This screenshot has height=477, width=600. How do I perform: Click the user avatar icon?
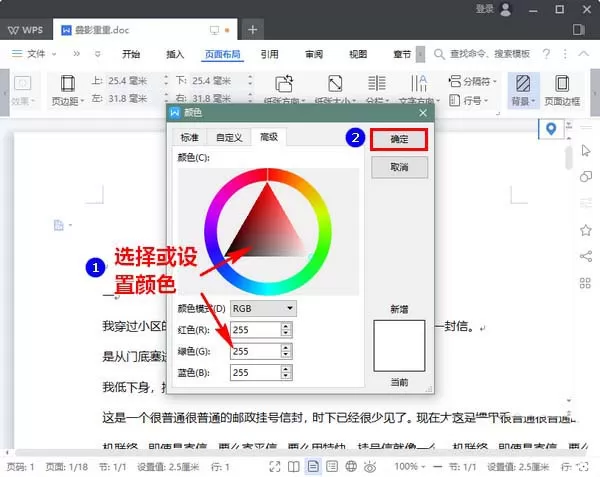tap(505, 9)
